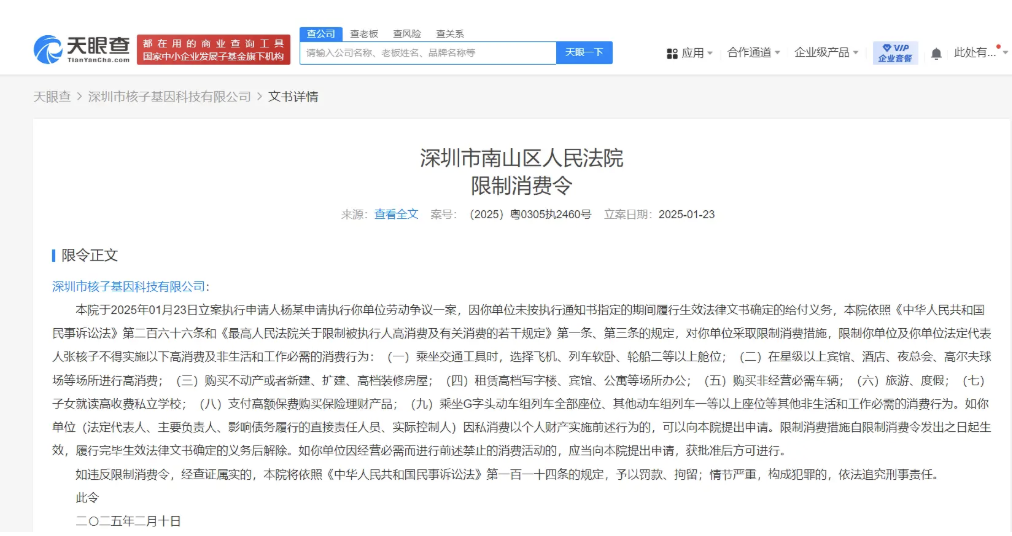This screenshot has height=536, width=1012.
Task: Click the 天眼一下 search button
Action: pos(584,53)
